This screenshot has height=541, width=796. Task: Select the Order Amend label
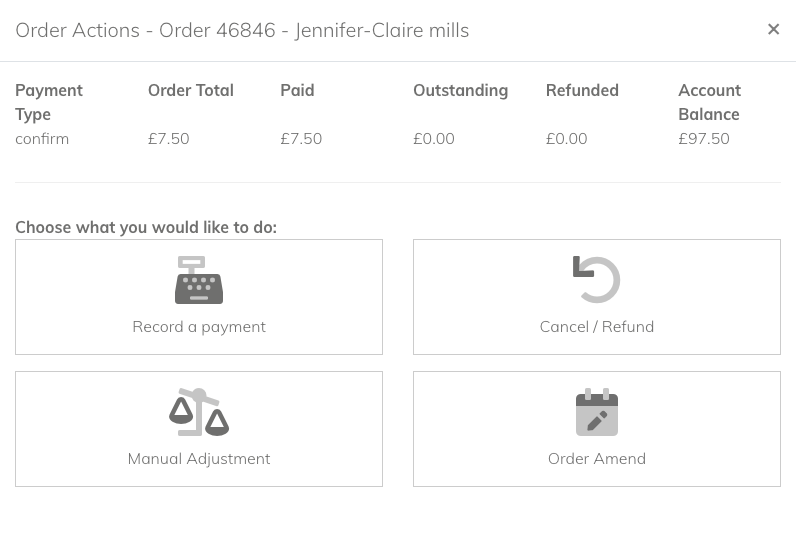pyautogui.click(x=597, y=458)
